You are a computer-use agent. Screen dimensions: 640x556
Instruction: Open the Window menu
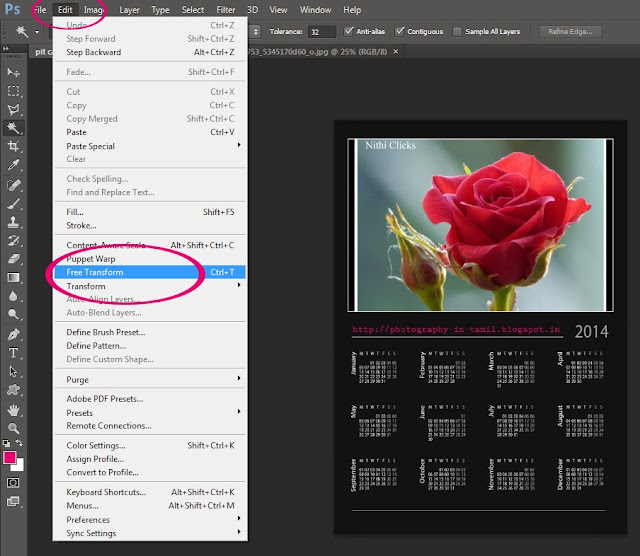pyautogui.click(x=315, y=10)
